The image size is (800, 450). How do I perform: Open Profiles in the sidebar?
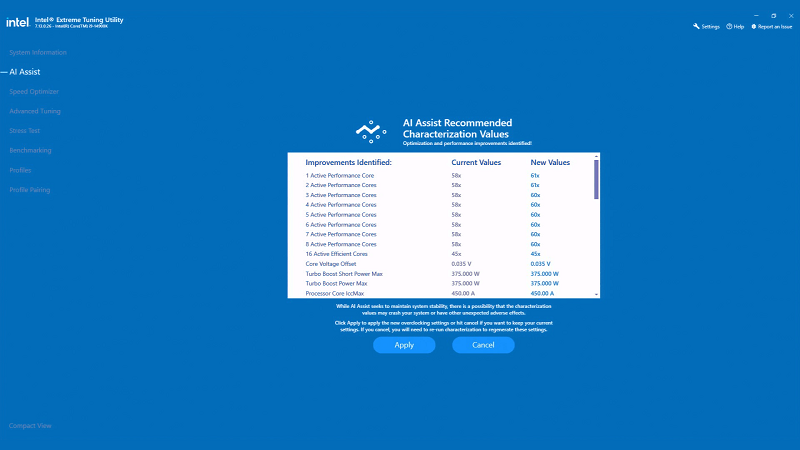[20, 170]
